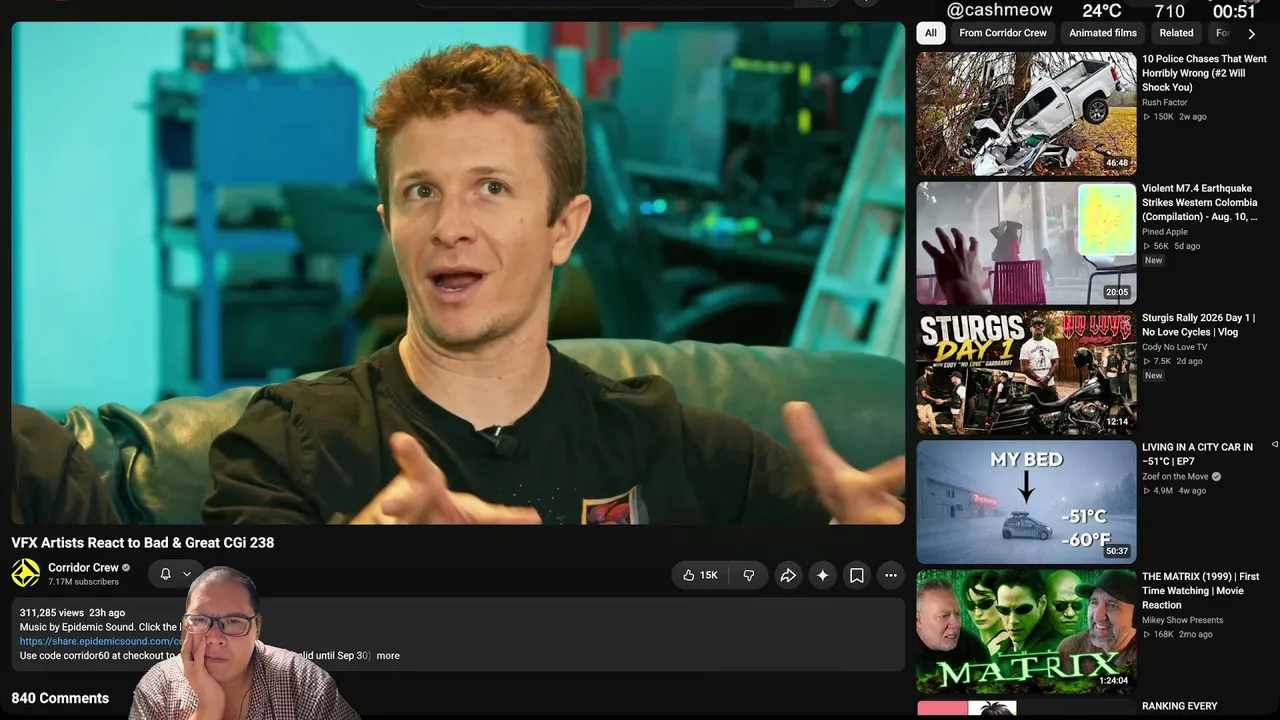Click the "4.9M 4w ago" view count
This screenshot has height=720, width=1280.
(1175, 491)
